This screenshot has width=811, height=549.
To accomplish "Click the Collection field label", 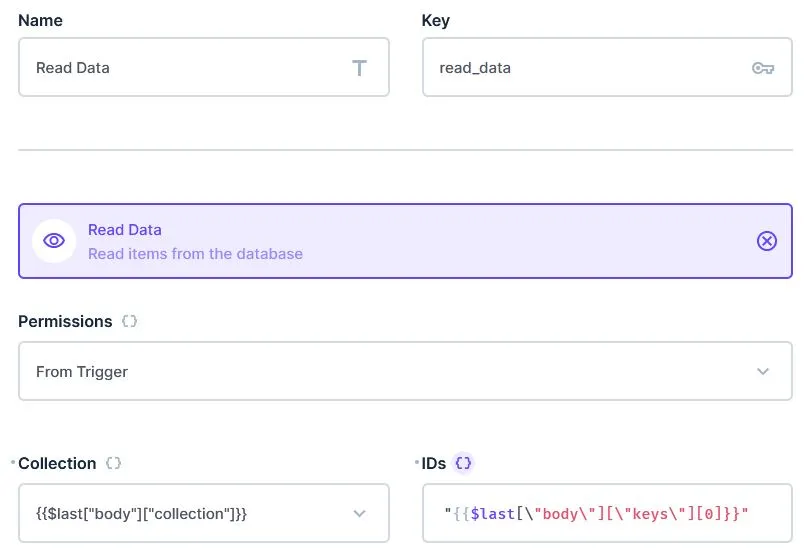I will (57, 464).
